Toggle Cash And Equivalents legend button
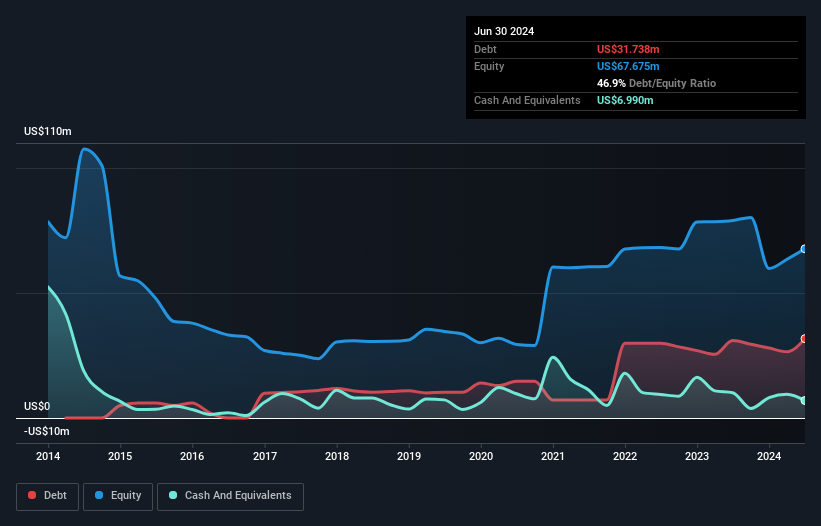 (x=230, y=496)
